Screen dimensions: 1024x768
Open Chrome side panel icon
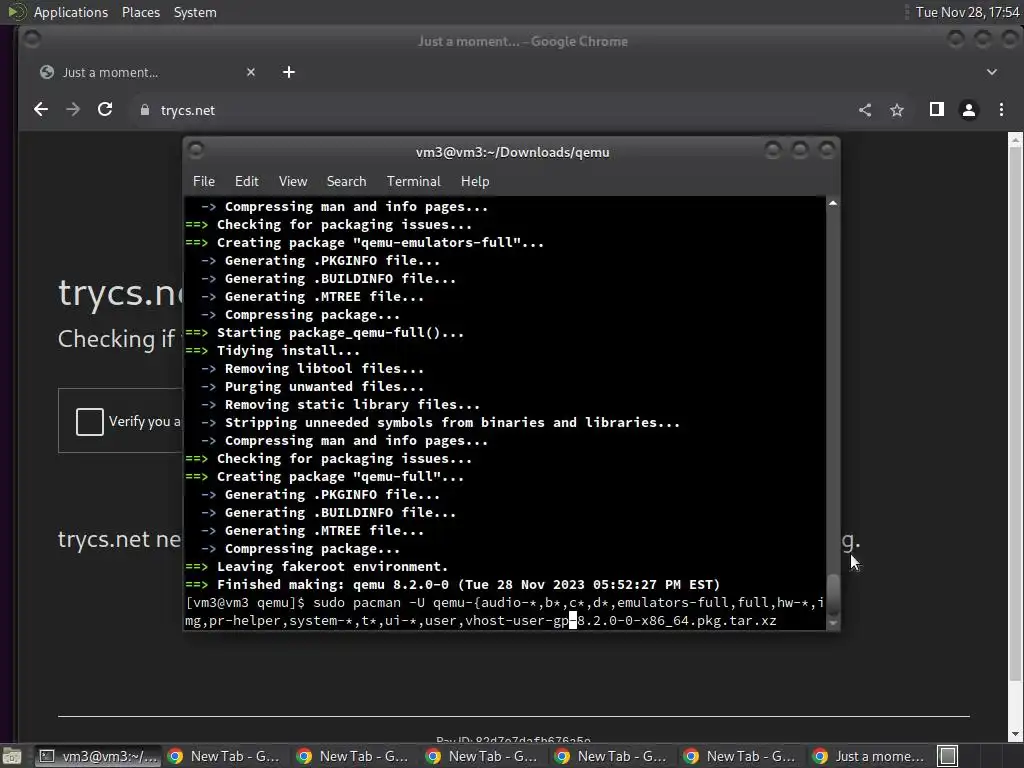pos(937,110)
